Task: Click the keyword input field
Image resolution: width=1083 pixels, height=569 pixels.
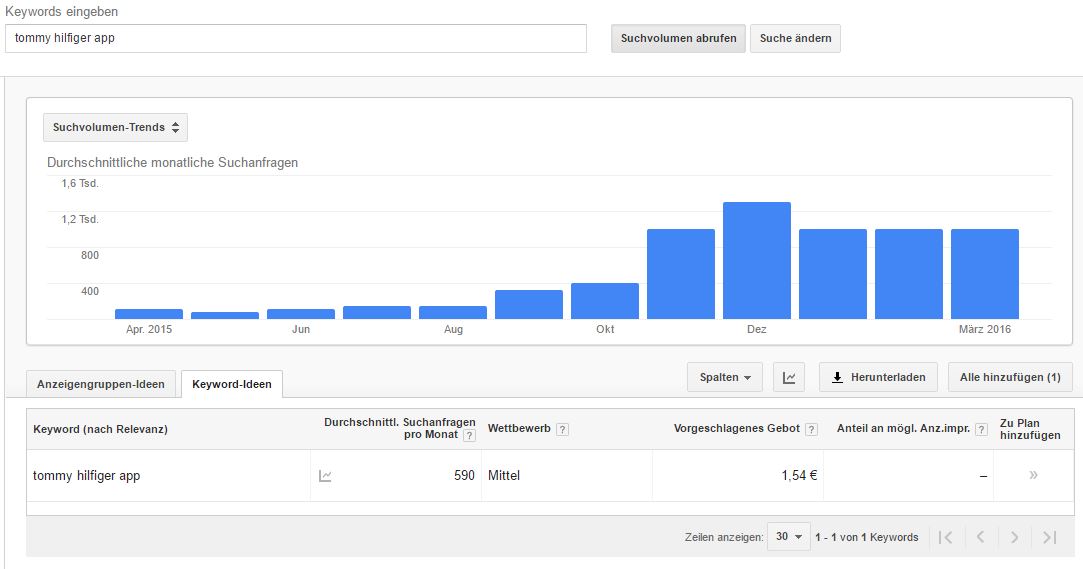Action: [x=296, y=39]
